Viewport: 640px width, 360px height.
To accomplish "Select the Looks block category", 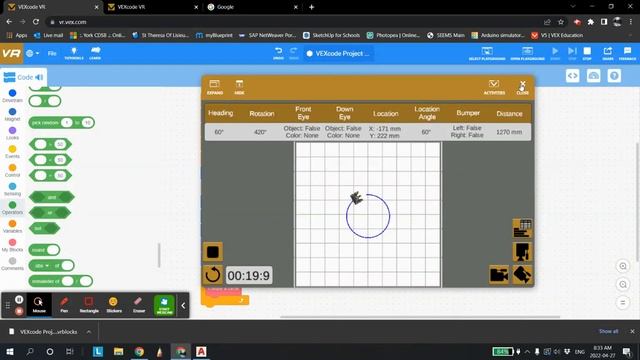I will [x=12, y=133].
